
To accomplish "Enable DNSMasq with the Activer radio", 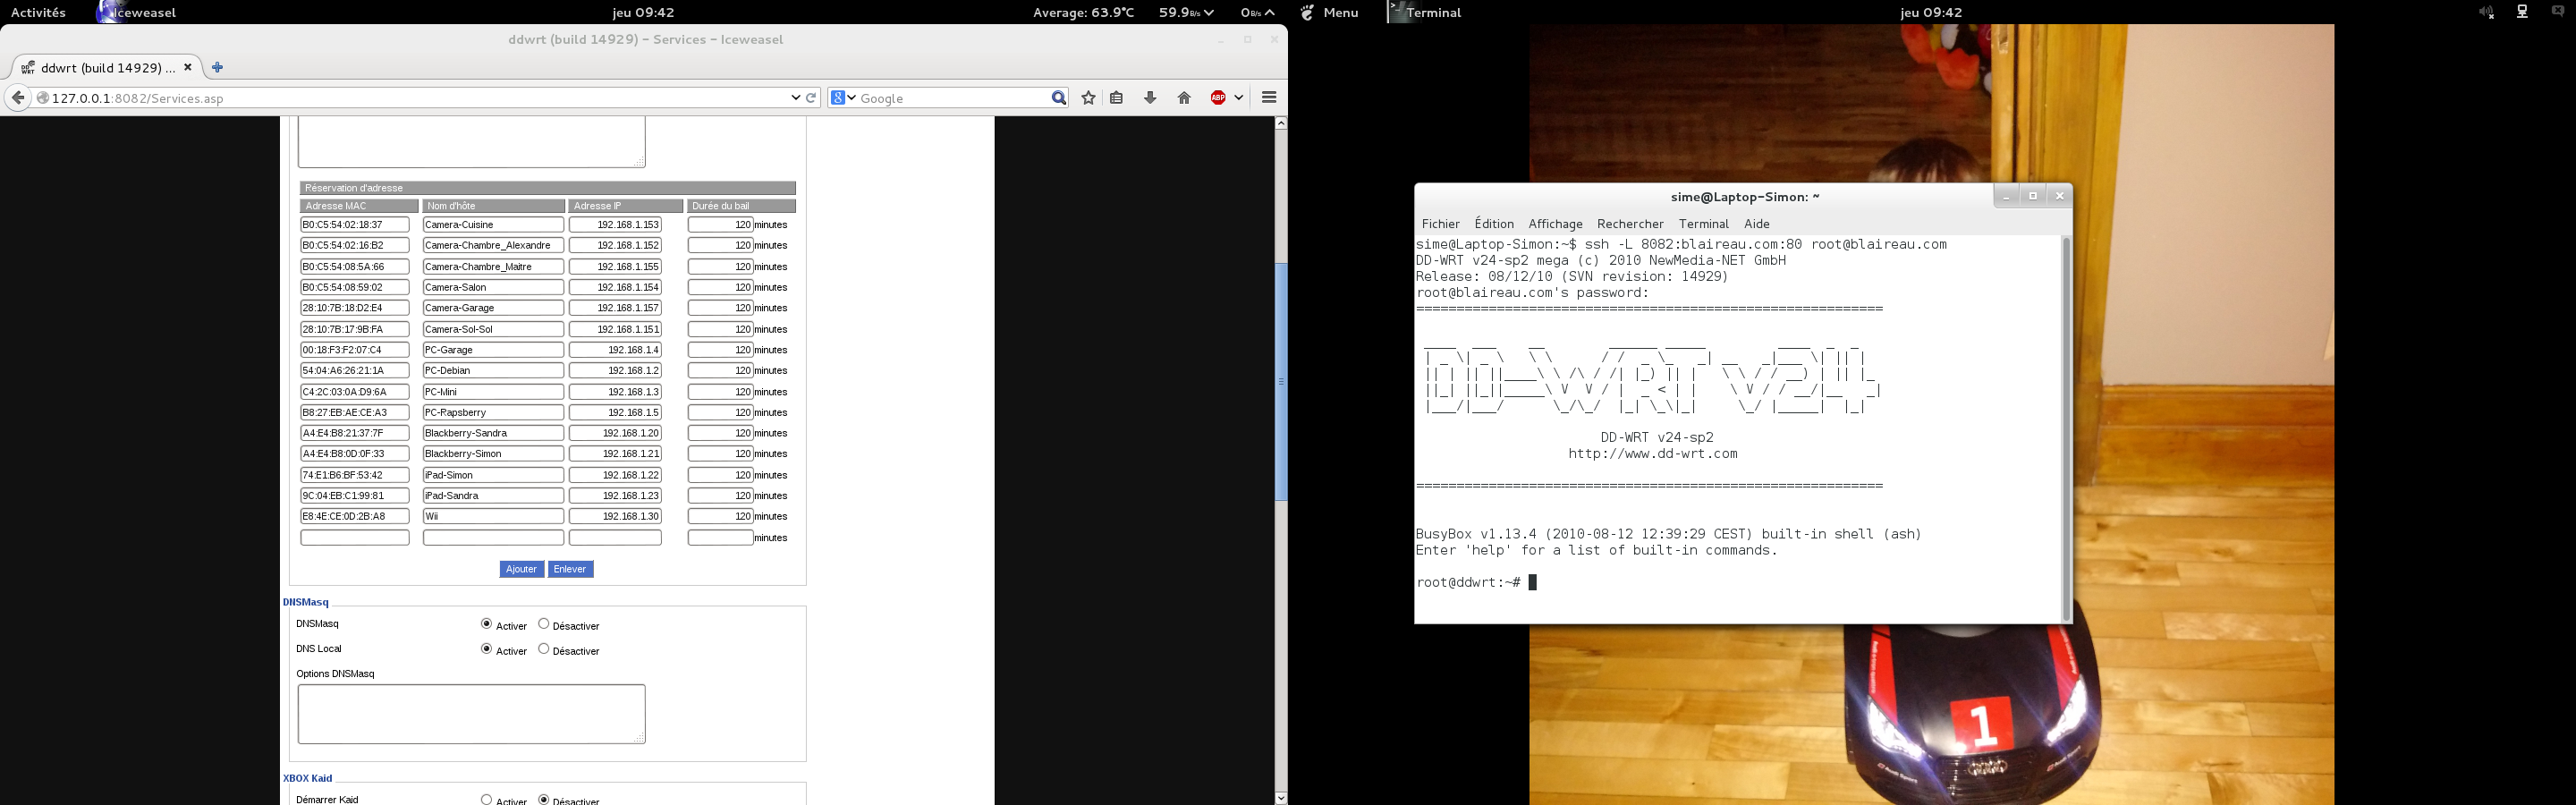I will [486, 624].
